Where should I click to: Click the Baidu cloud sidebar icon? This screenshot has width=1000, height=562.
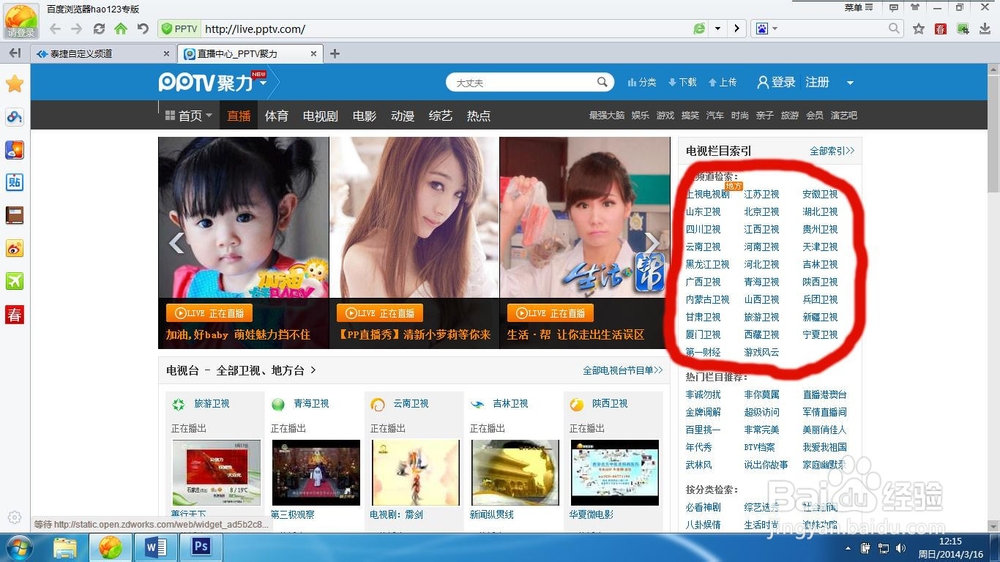15,117
